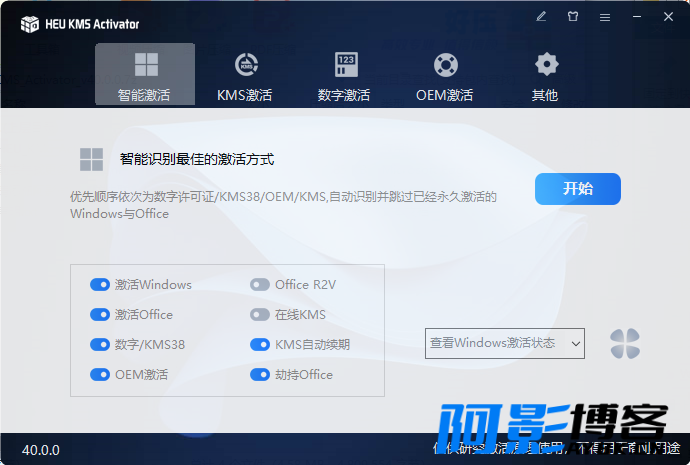Open the pencil edit icon in title bar

pyautogui.click(x=541, y=17)
